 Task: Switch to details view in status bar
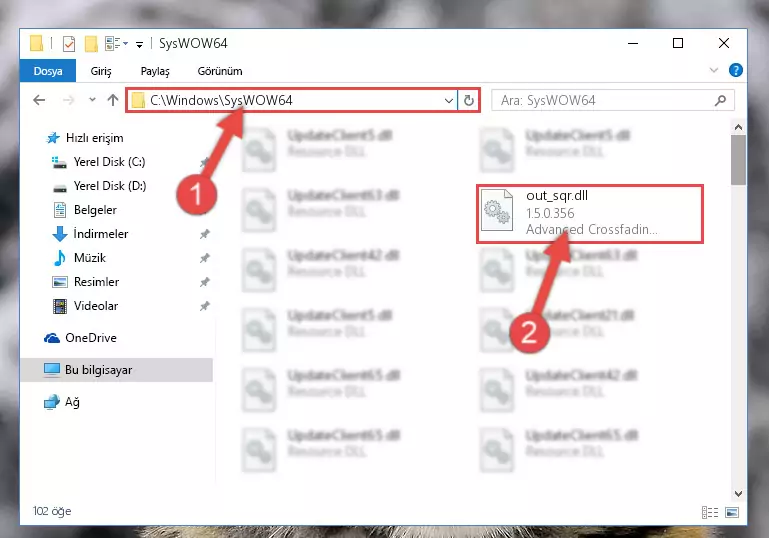[710, 512]
